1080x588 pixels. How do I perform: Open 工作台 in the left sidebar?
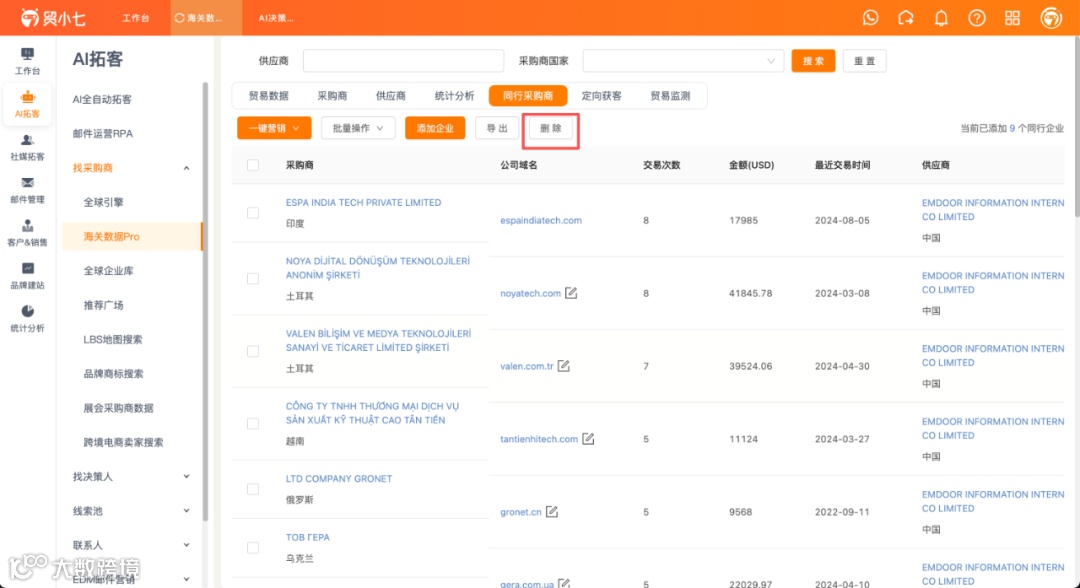coord(27,61)
